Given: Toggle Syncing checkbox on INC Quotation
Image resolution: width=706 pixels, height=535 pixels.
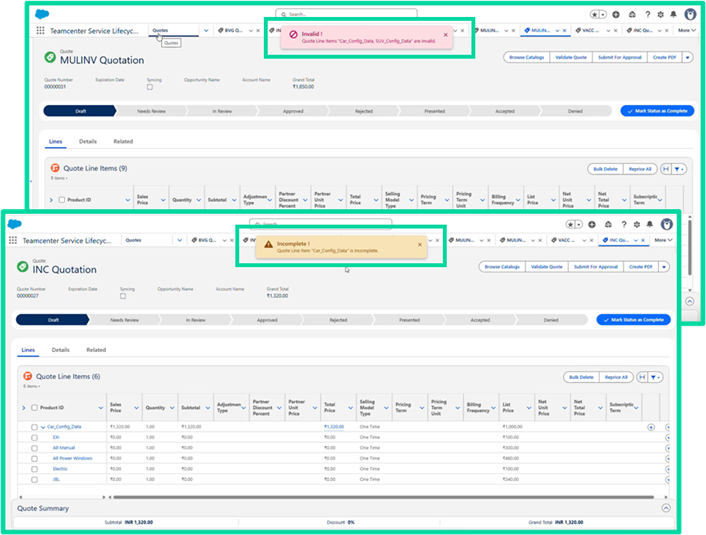Looking at the screenshot, I should tap(123, 296).
